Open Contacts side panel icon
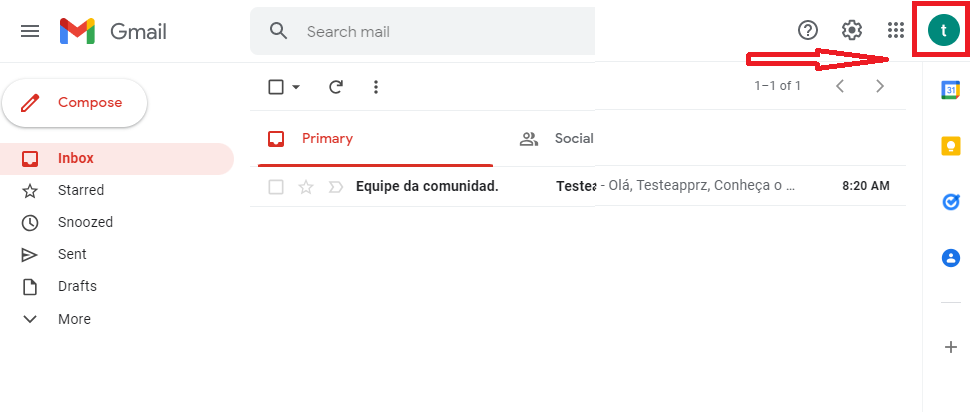Viewport: 970px width, 413px height. tap(951, 257)
